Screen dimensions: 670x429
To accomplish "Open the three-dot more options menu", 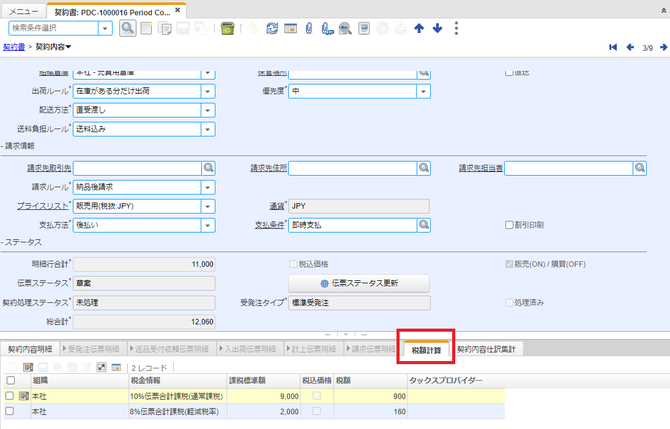I will click(x=456, y=28).
